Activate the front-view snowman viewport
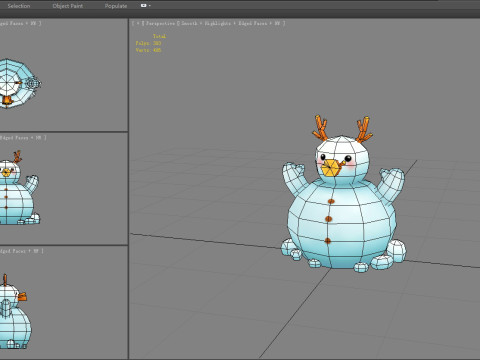The height and width of the screenshot is (360, 480). 63,189
